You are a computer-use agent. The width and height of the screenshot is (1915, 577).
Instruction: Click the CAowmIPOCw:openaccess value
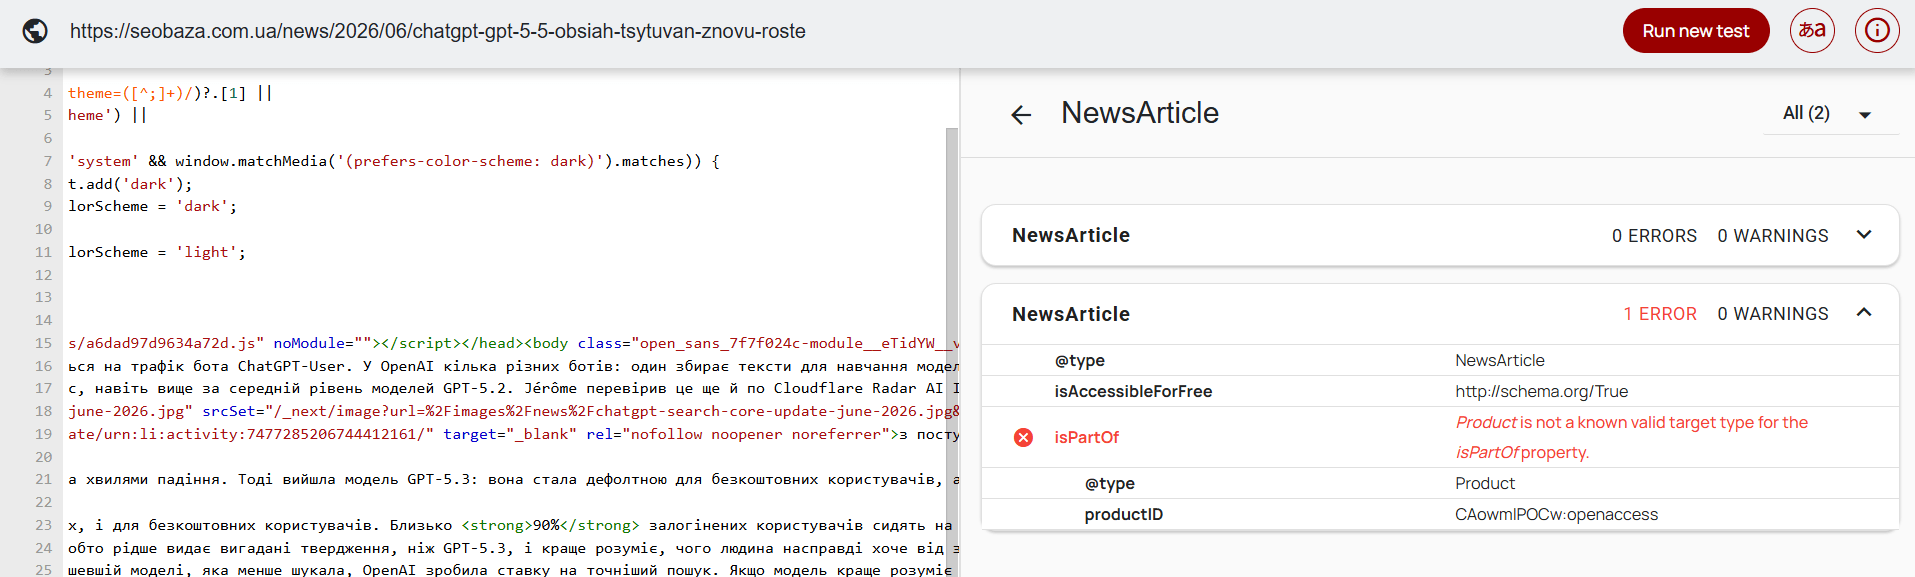pyautogui.click(x=1556, y=514)
